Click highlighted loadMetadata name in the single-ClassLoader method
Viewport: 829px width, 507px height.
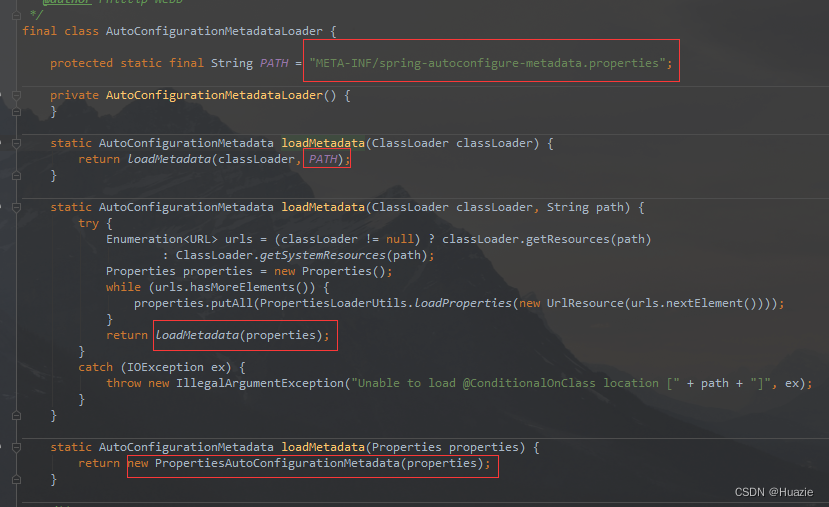(x=323, y=143)
